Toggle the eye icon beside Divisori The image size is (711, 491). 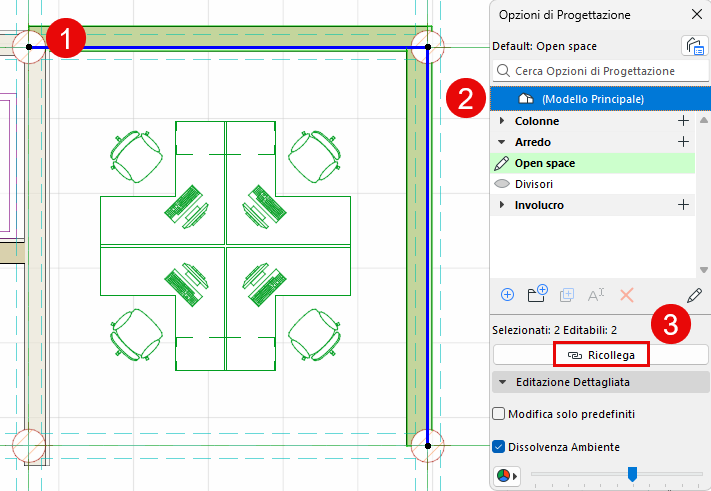coord(502,184)
